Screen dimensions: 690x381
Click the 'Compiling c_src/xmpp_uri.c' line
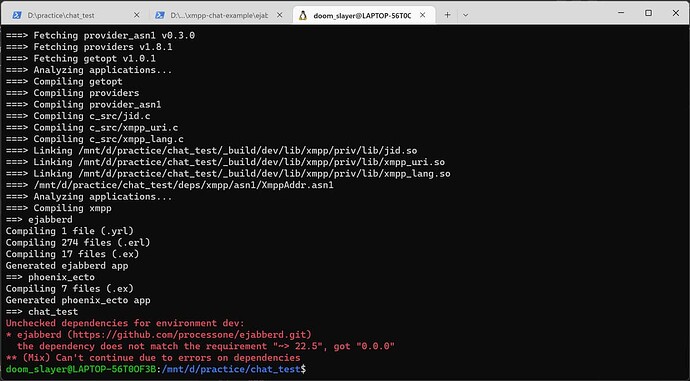[x=92, y=127]
